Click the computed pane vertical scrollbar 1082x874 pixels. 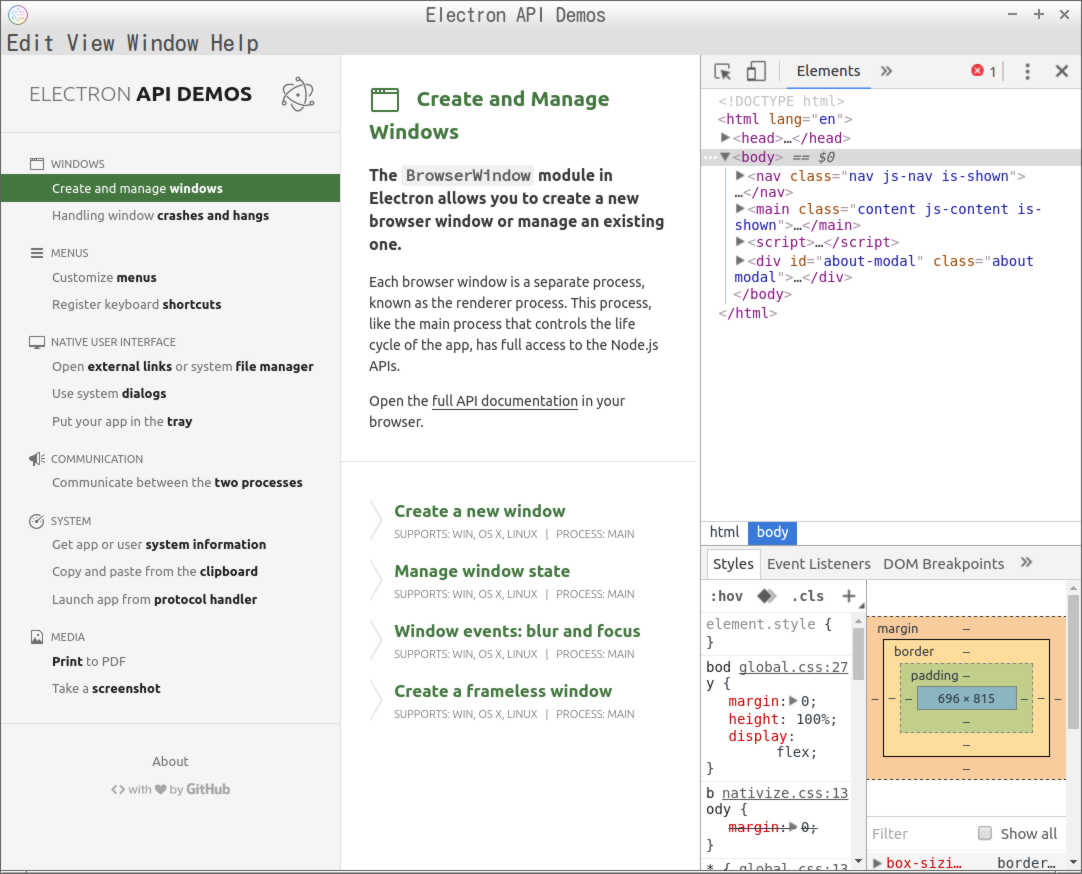1074,662
